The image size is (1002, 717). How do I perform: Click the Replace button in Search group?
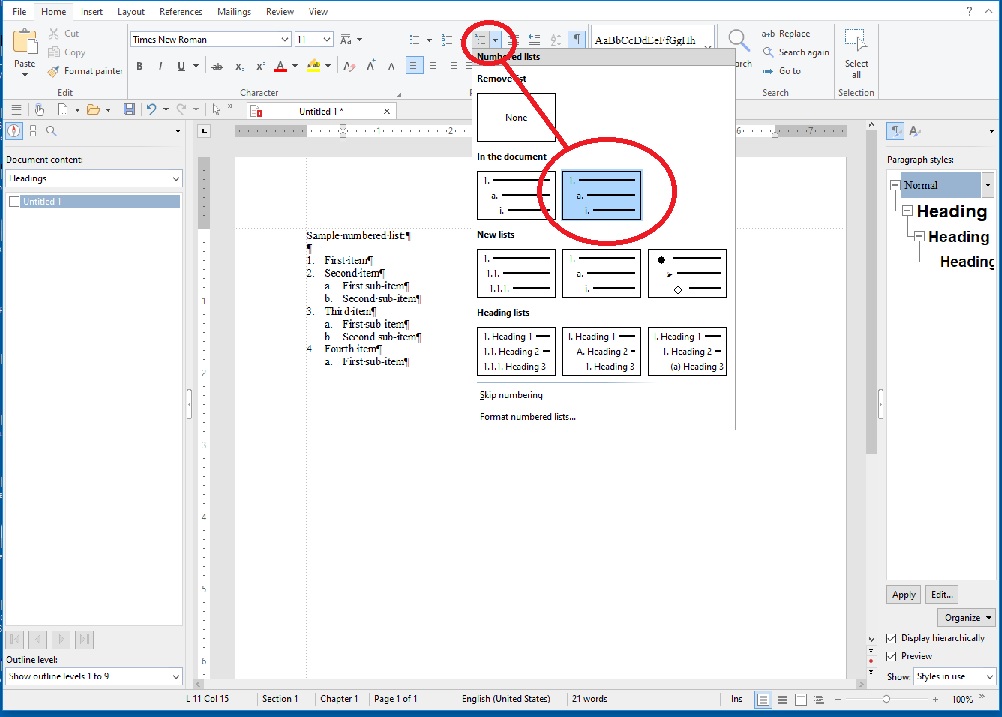pyautogui.click(x=786, y=34)
